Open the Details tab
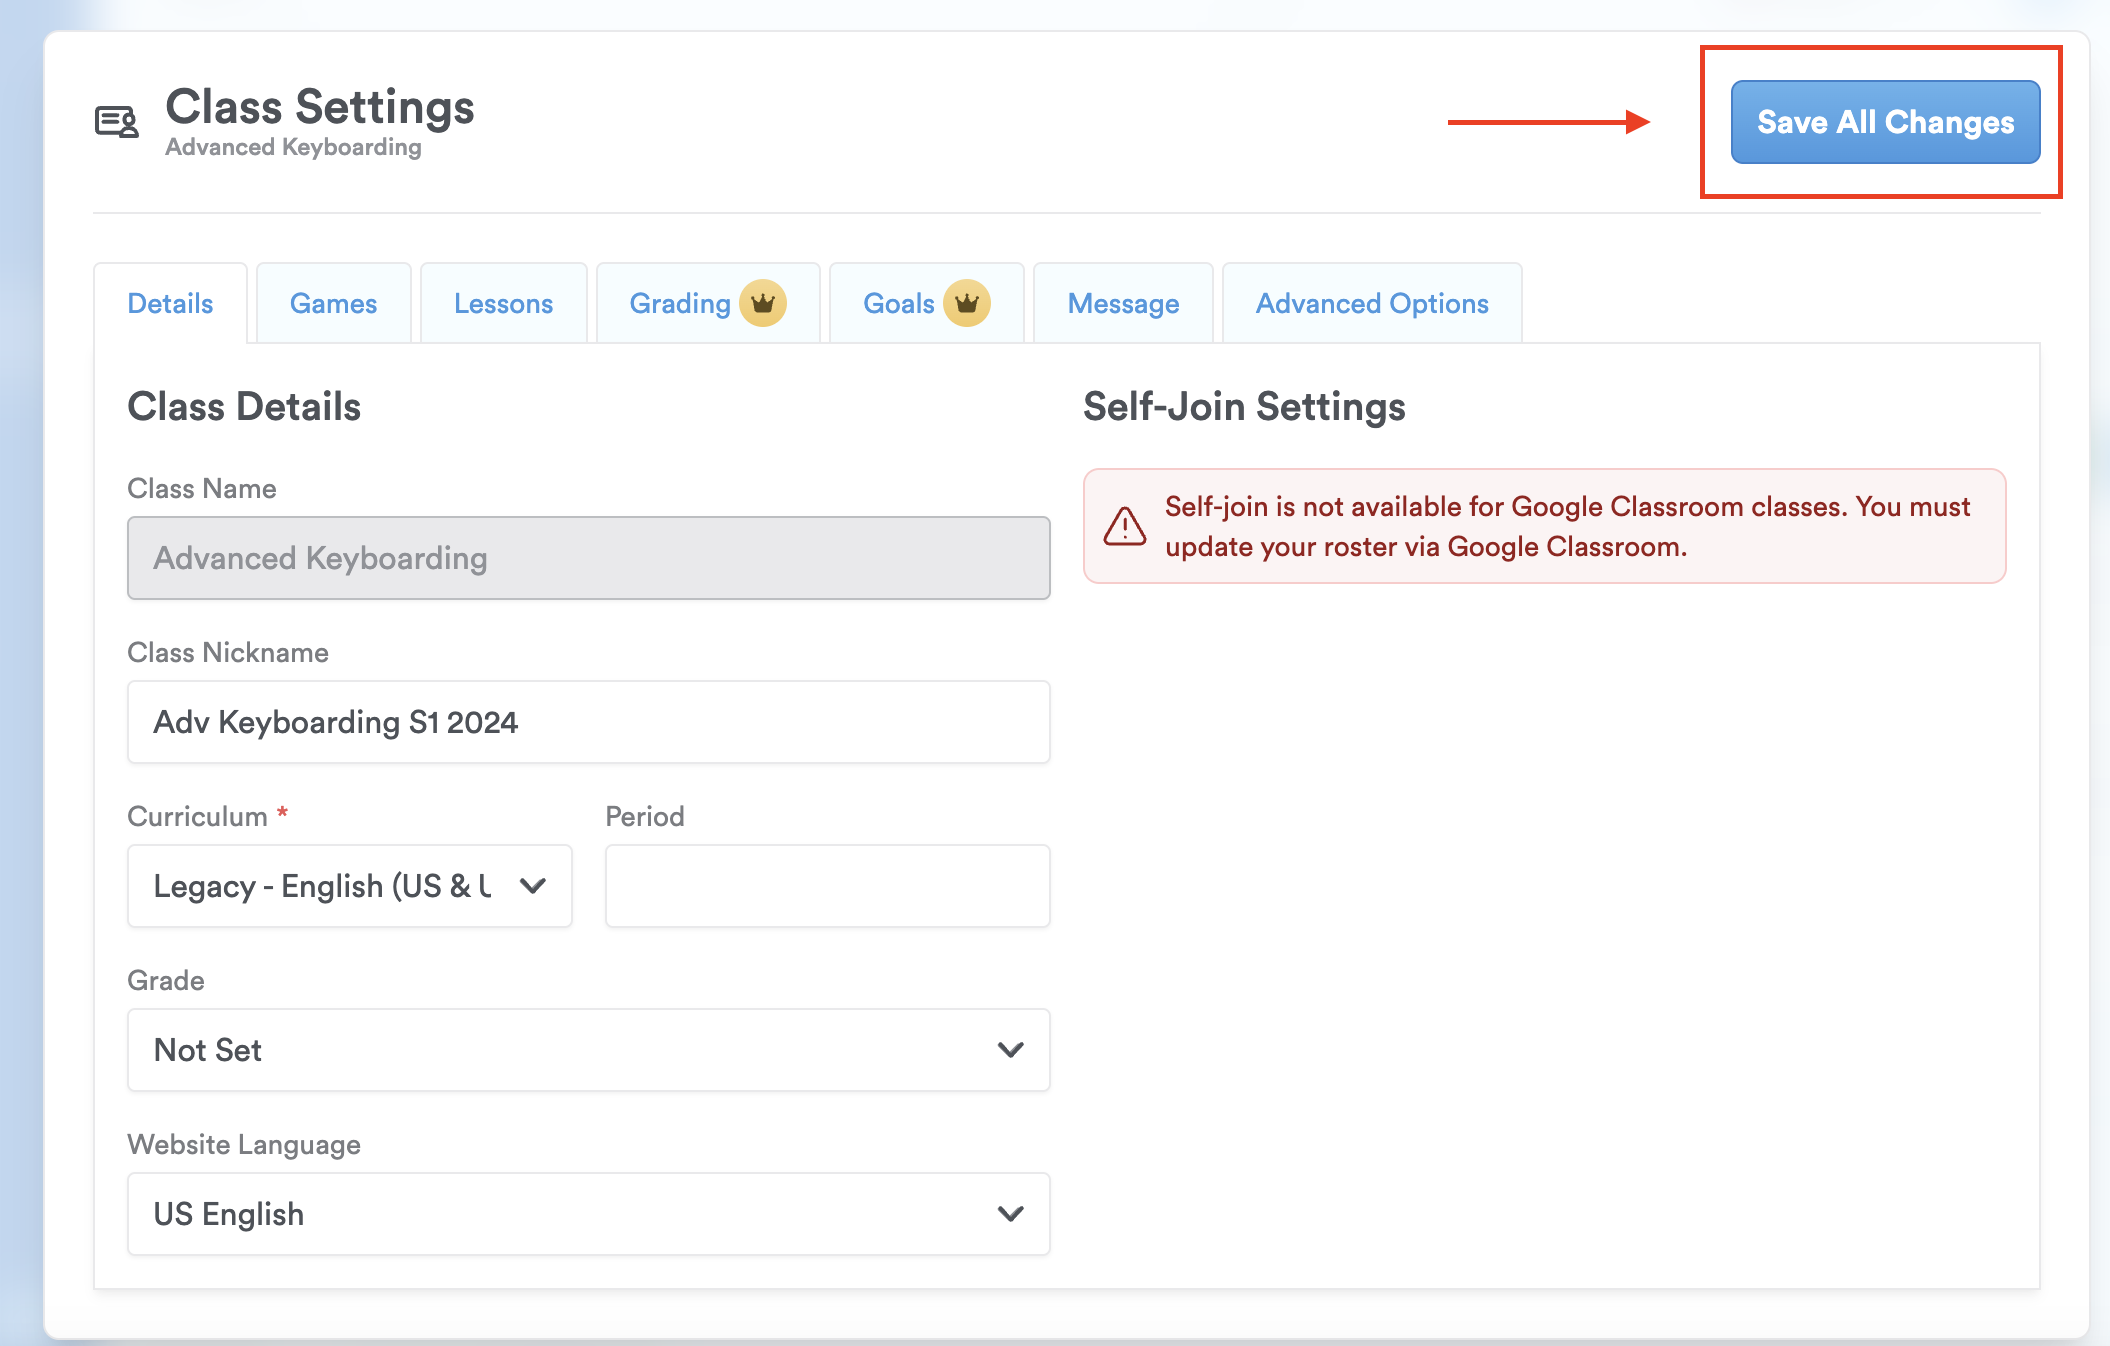 (x=170, y=304)
